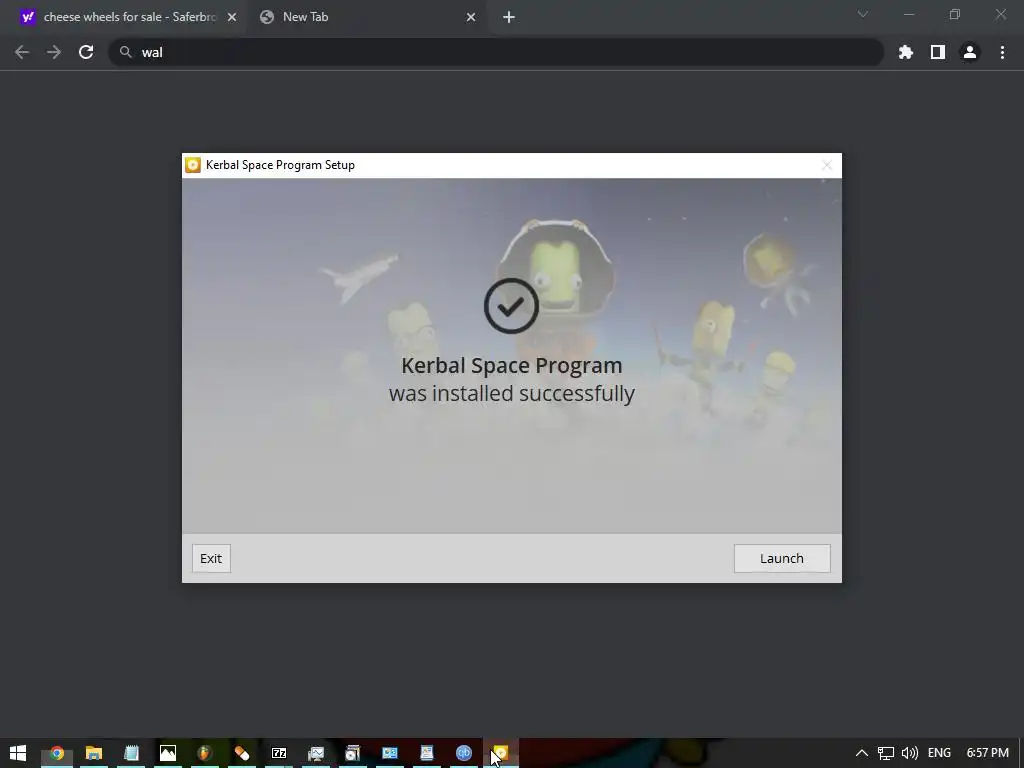Open the qBittorrent taskbar icon
Image resolution: width=1024 pixels, height=768 pixels.
click(x=464, y=753)
